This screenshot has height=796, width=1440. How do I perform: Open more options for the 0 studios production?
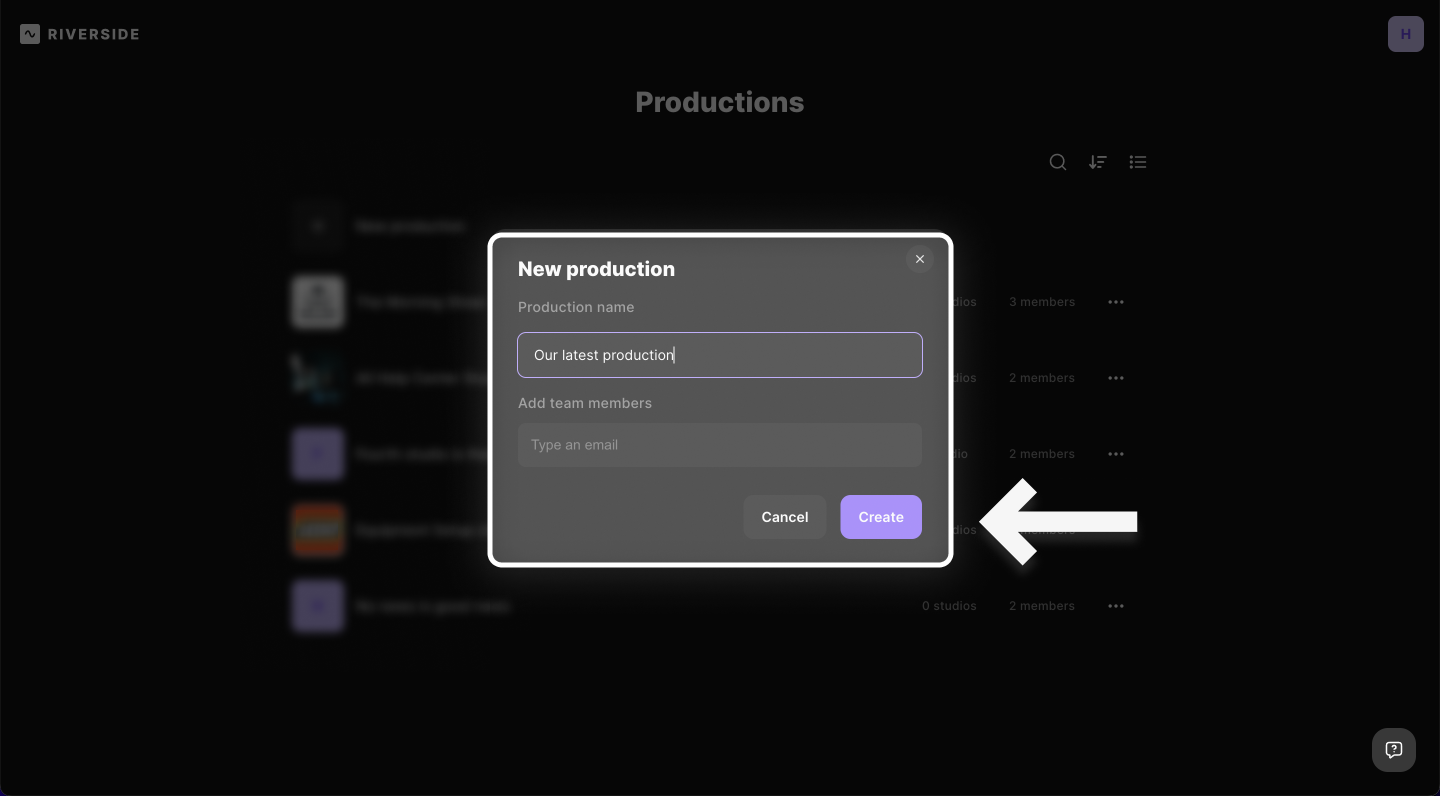point(1116,606)
